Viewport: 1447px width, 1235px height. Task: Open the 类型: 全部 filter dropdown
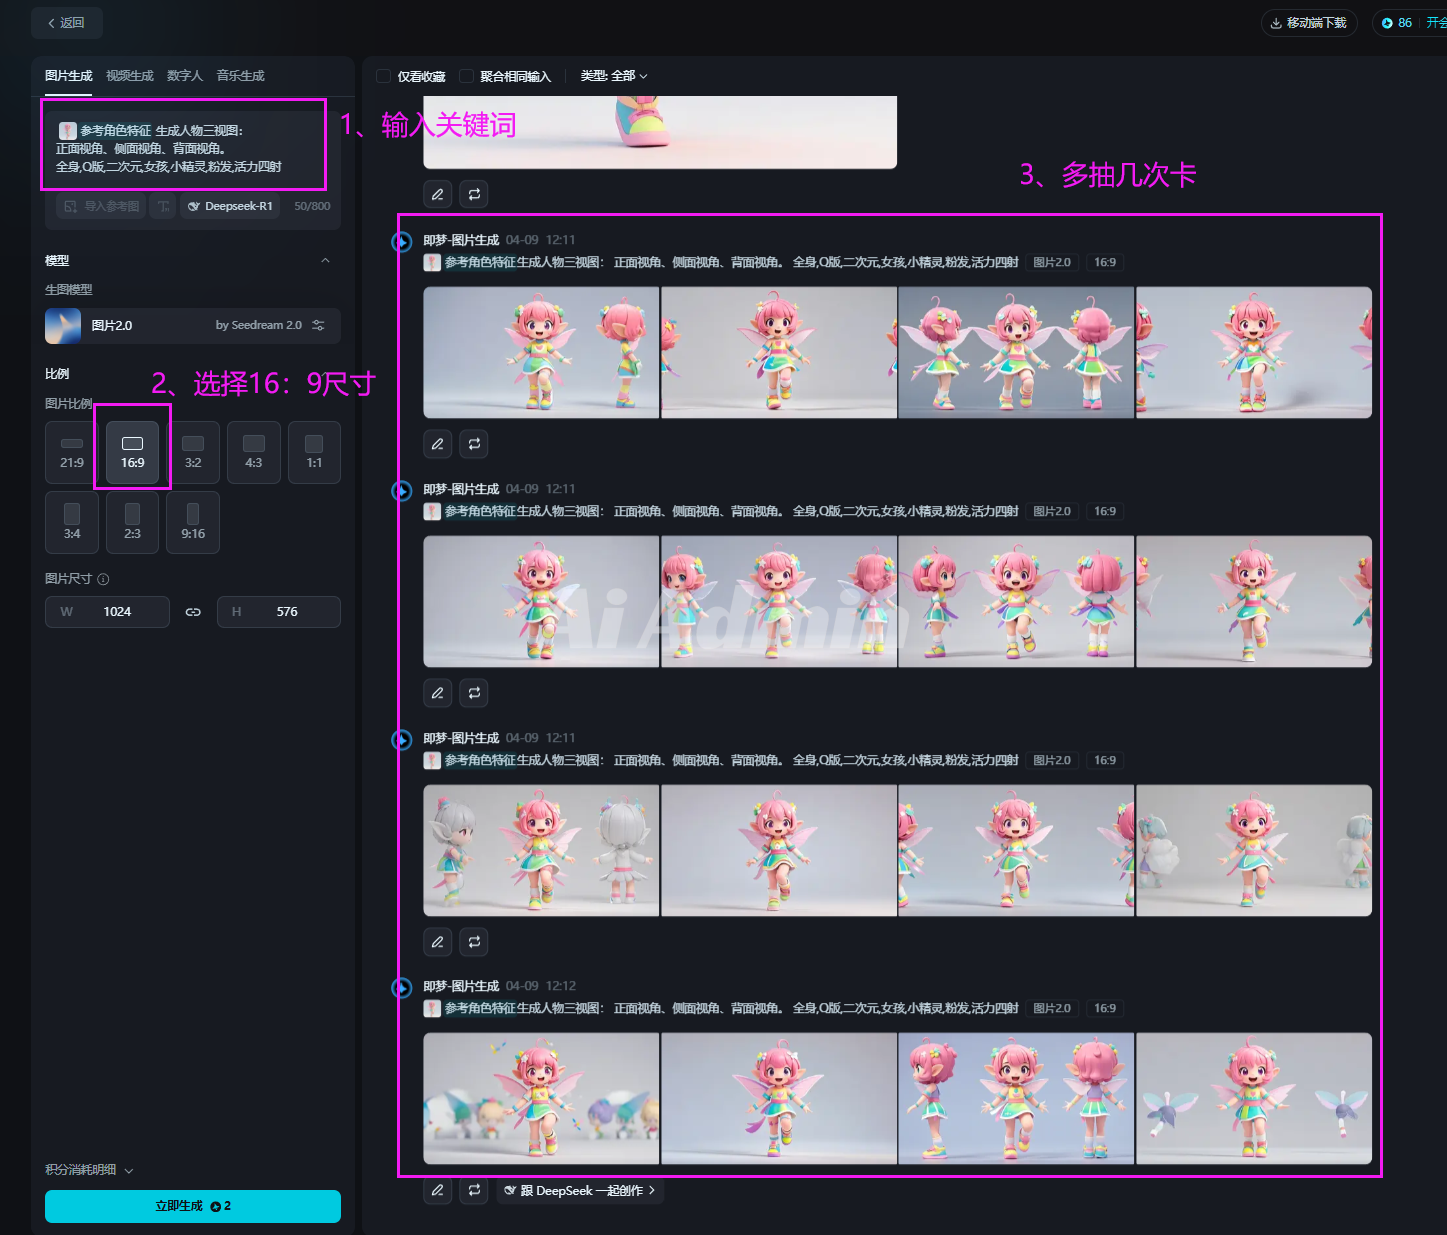(614, 76)
